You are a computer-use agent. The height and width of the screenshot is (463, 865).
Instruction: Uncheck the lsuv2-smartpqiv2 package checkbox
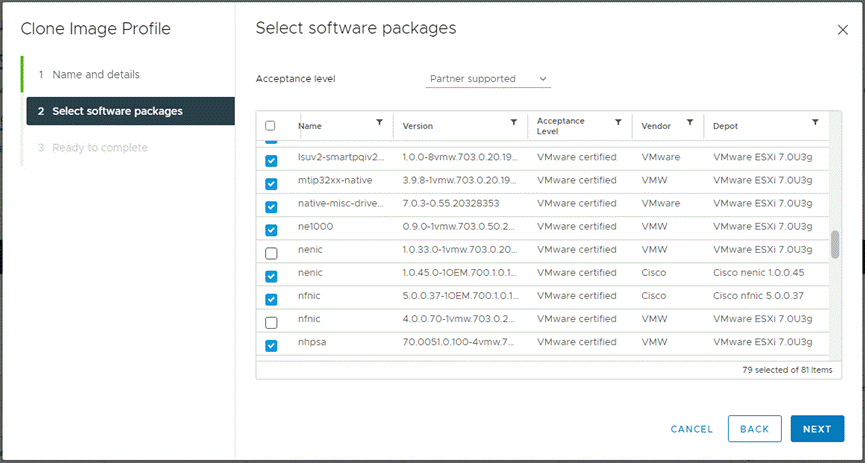coord(271,161)
